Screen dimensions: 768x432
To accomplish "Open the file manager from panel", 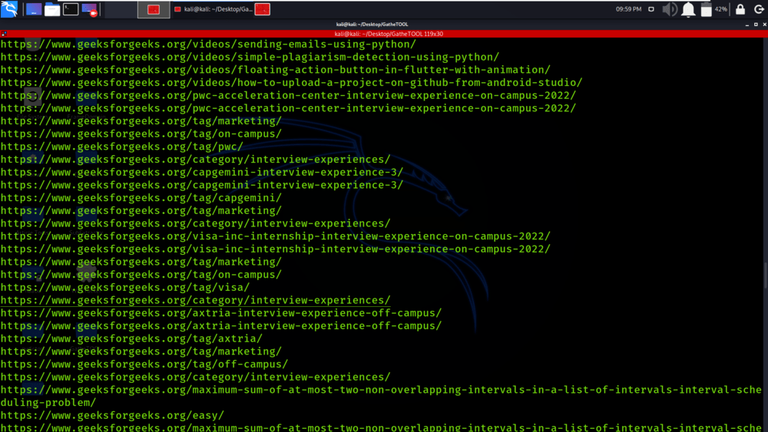I will (x=52, y=9).
